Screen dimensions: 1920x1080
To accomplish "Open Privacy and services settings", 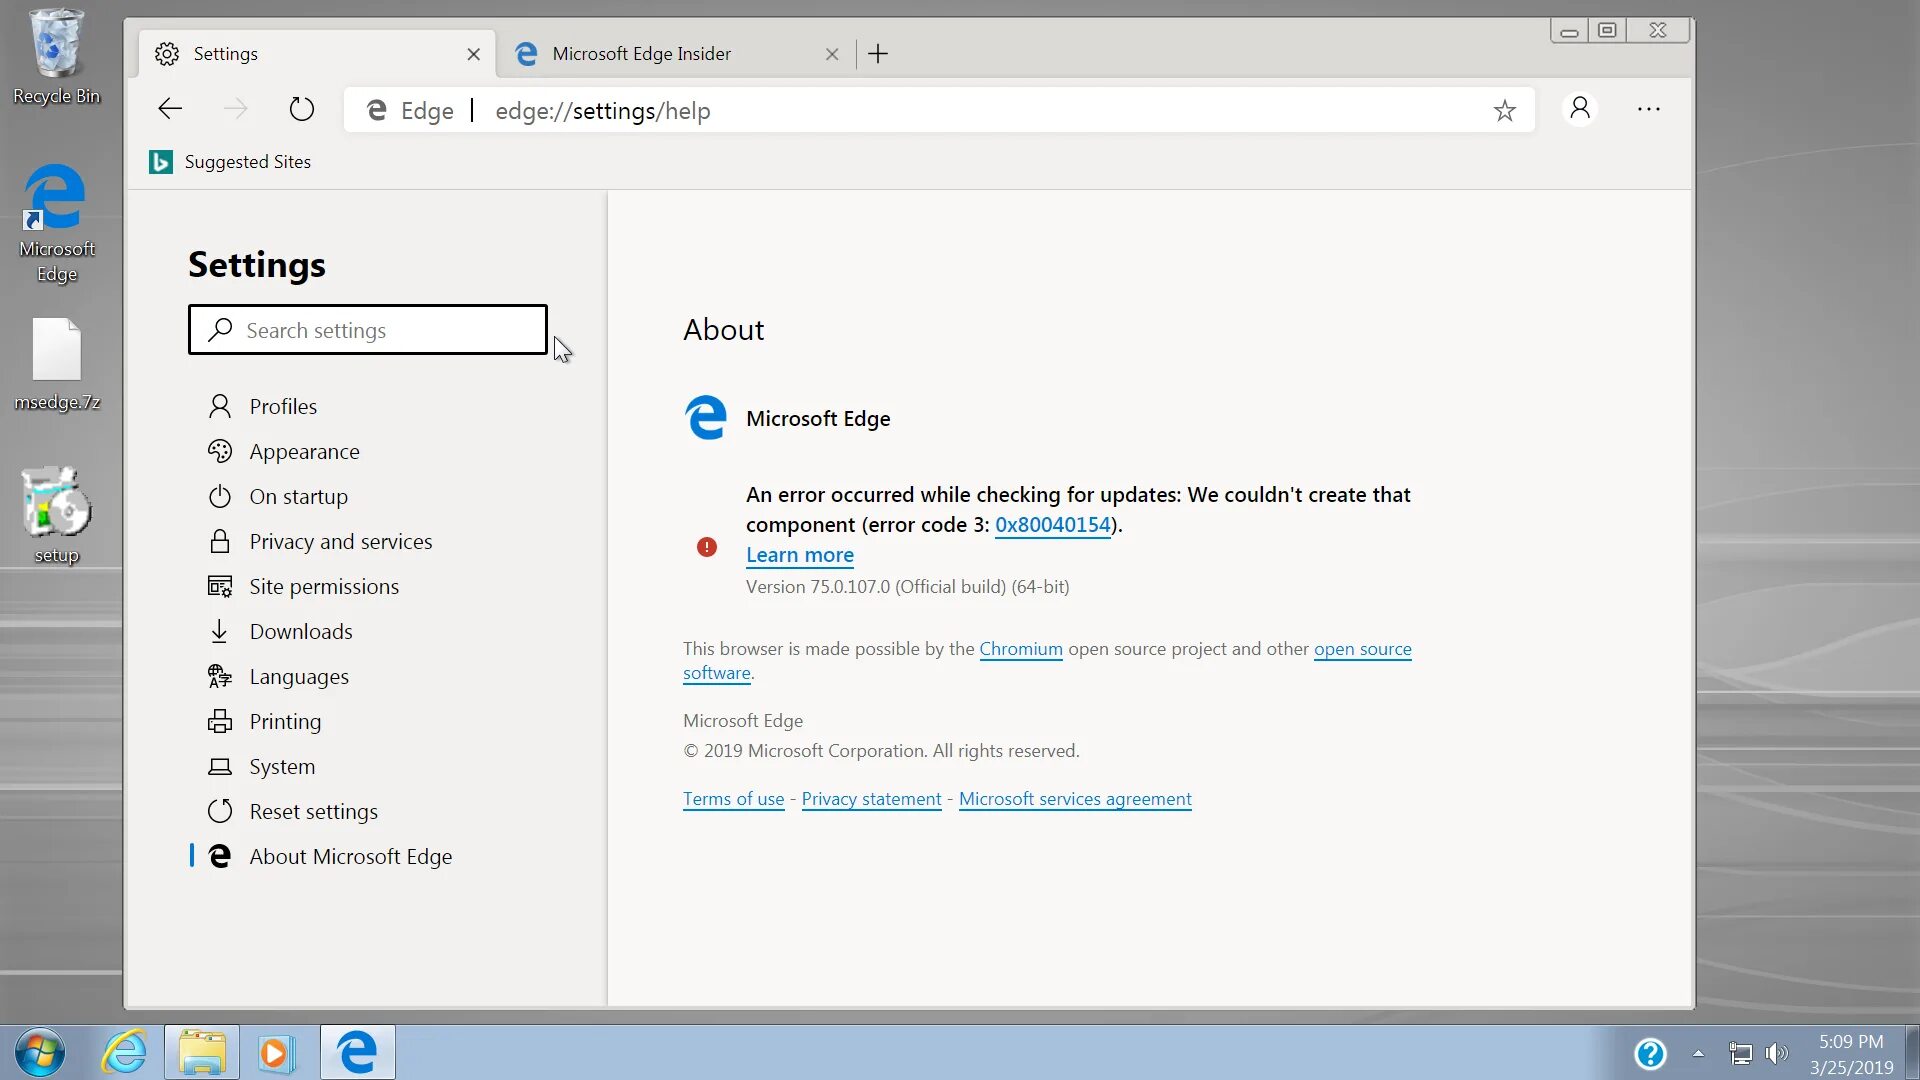I will (x=340, y=542).
